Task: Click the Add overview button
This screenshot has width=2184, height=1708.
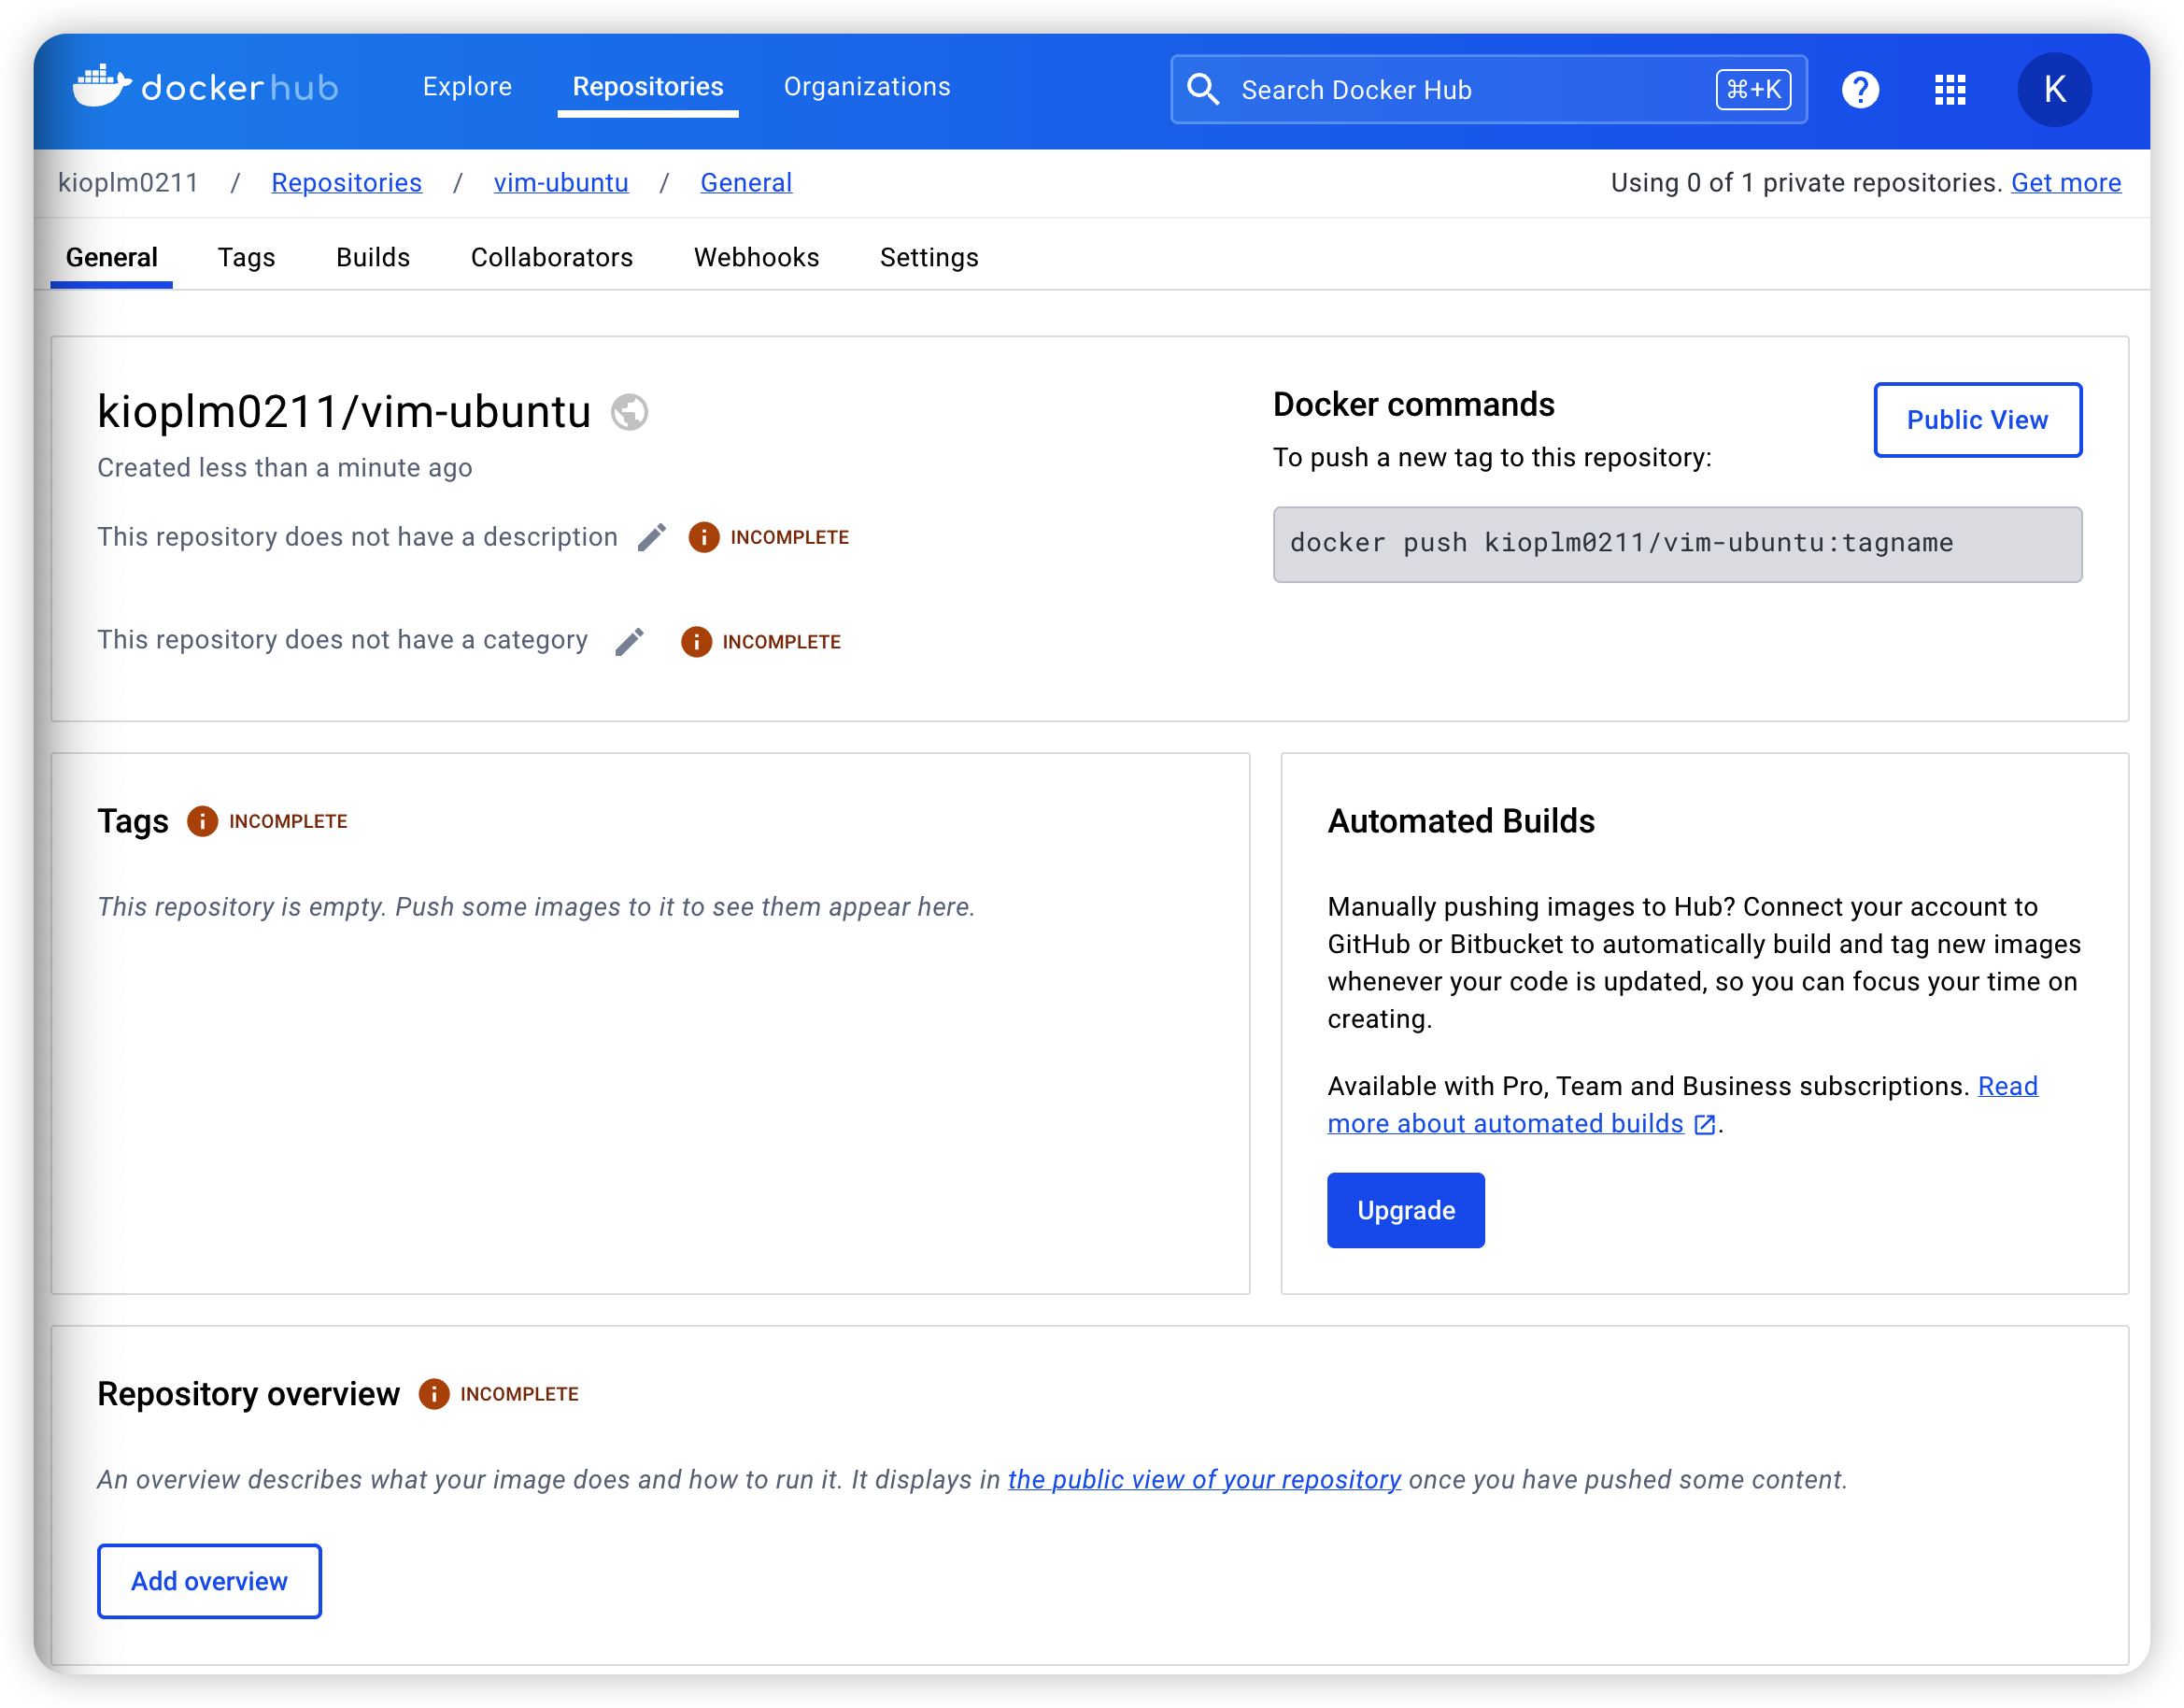Action: tap(209, 1581)
